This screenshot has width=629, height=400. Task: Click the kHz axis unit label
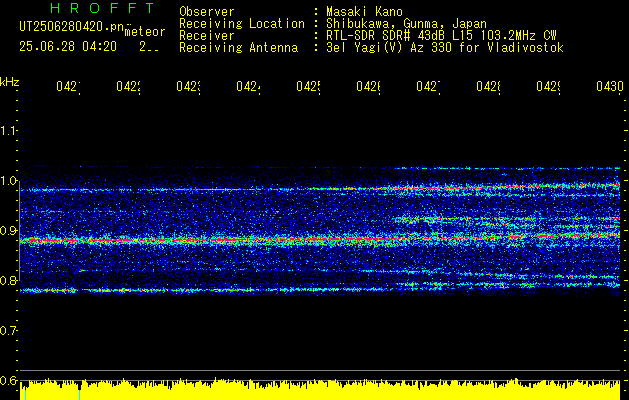pyautogui.click(x=9, y=82)
